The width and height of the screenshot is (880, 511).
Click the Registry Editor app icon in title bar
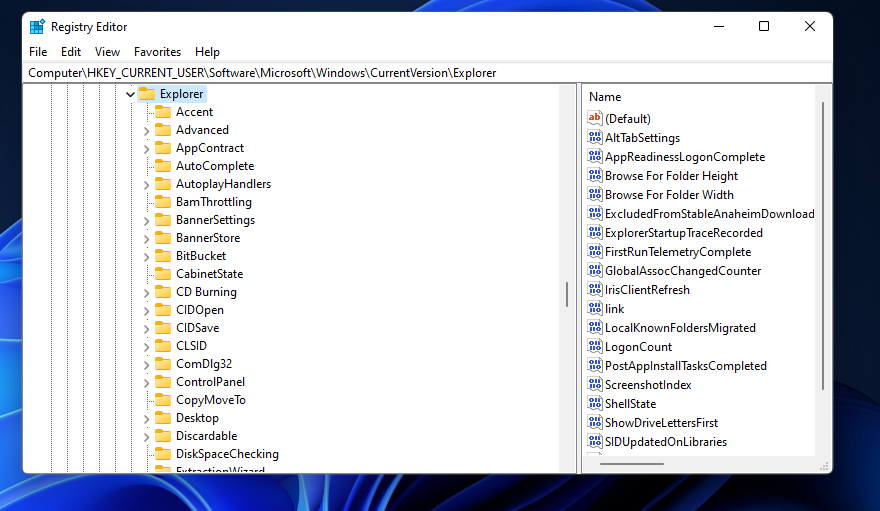(x=38, y=26)
